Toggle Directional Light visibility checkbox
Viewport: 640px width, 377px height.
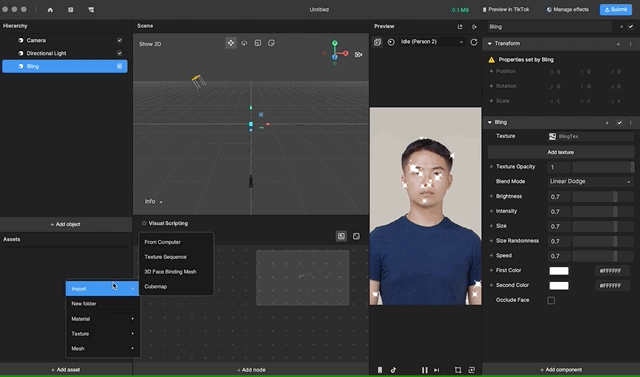pos(120,53)
